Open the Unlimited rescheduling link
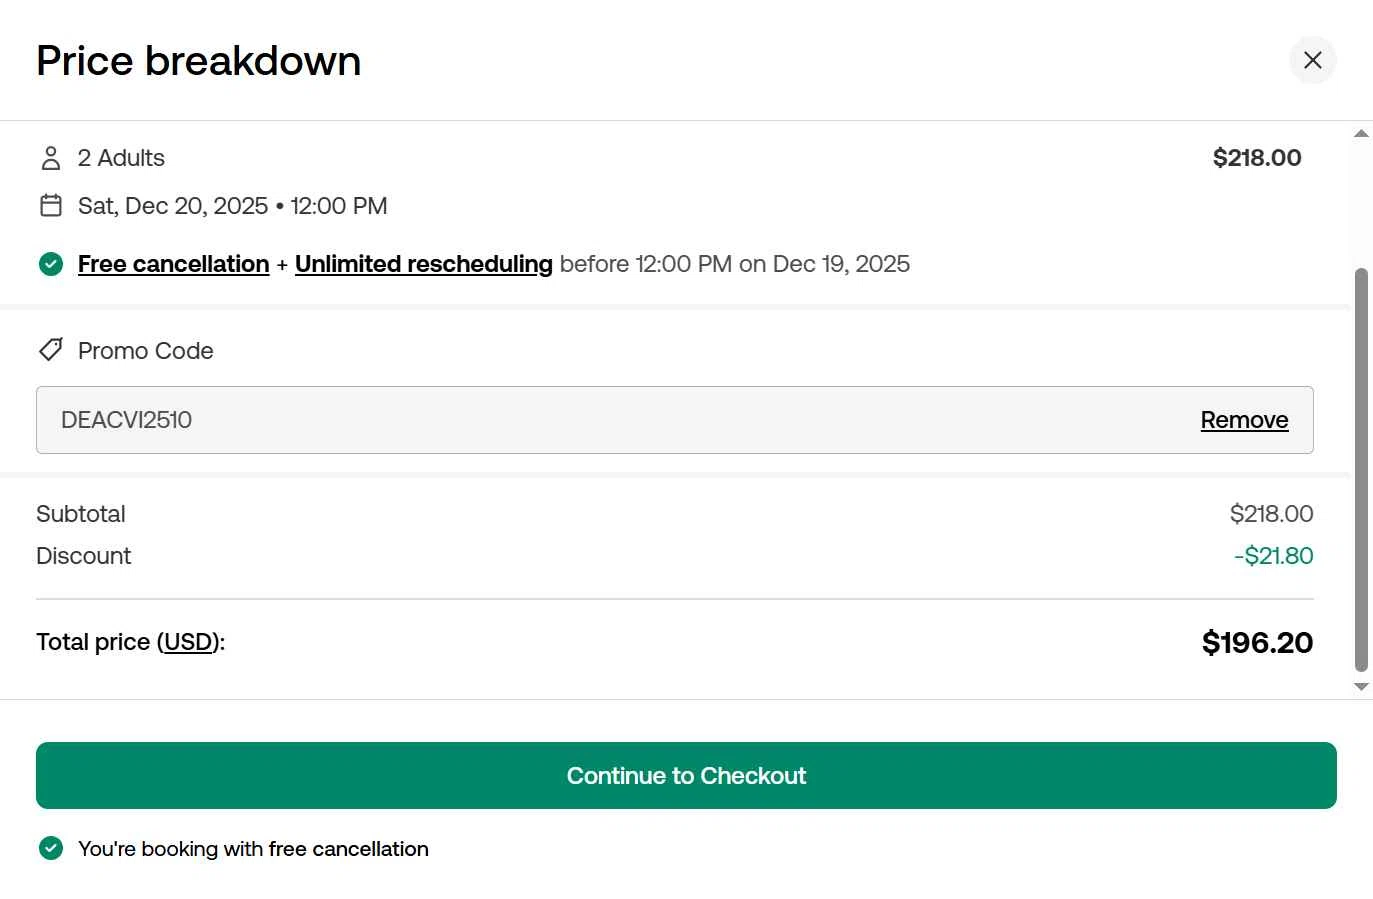The image size is (1373, 899). pyautogui.click(x=423, y=264)
